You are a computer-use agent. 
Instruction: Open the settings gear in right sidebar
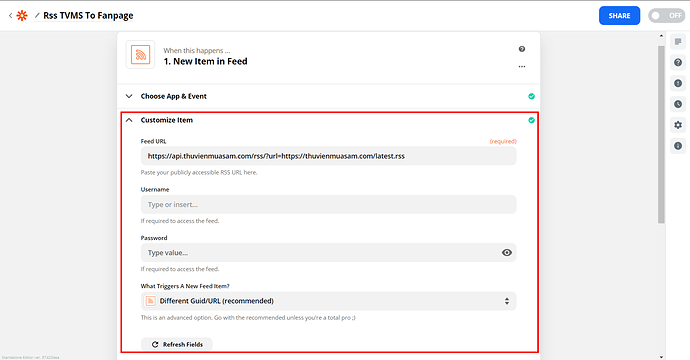(x=678, y=125)
